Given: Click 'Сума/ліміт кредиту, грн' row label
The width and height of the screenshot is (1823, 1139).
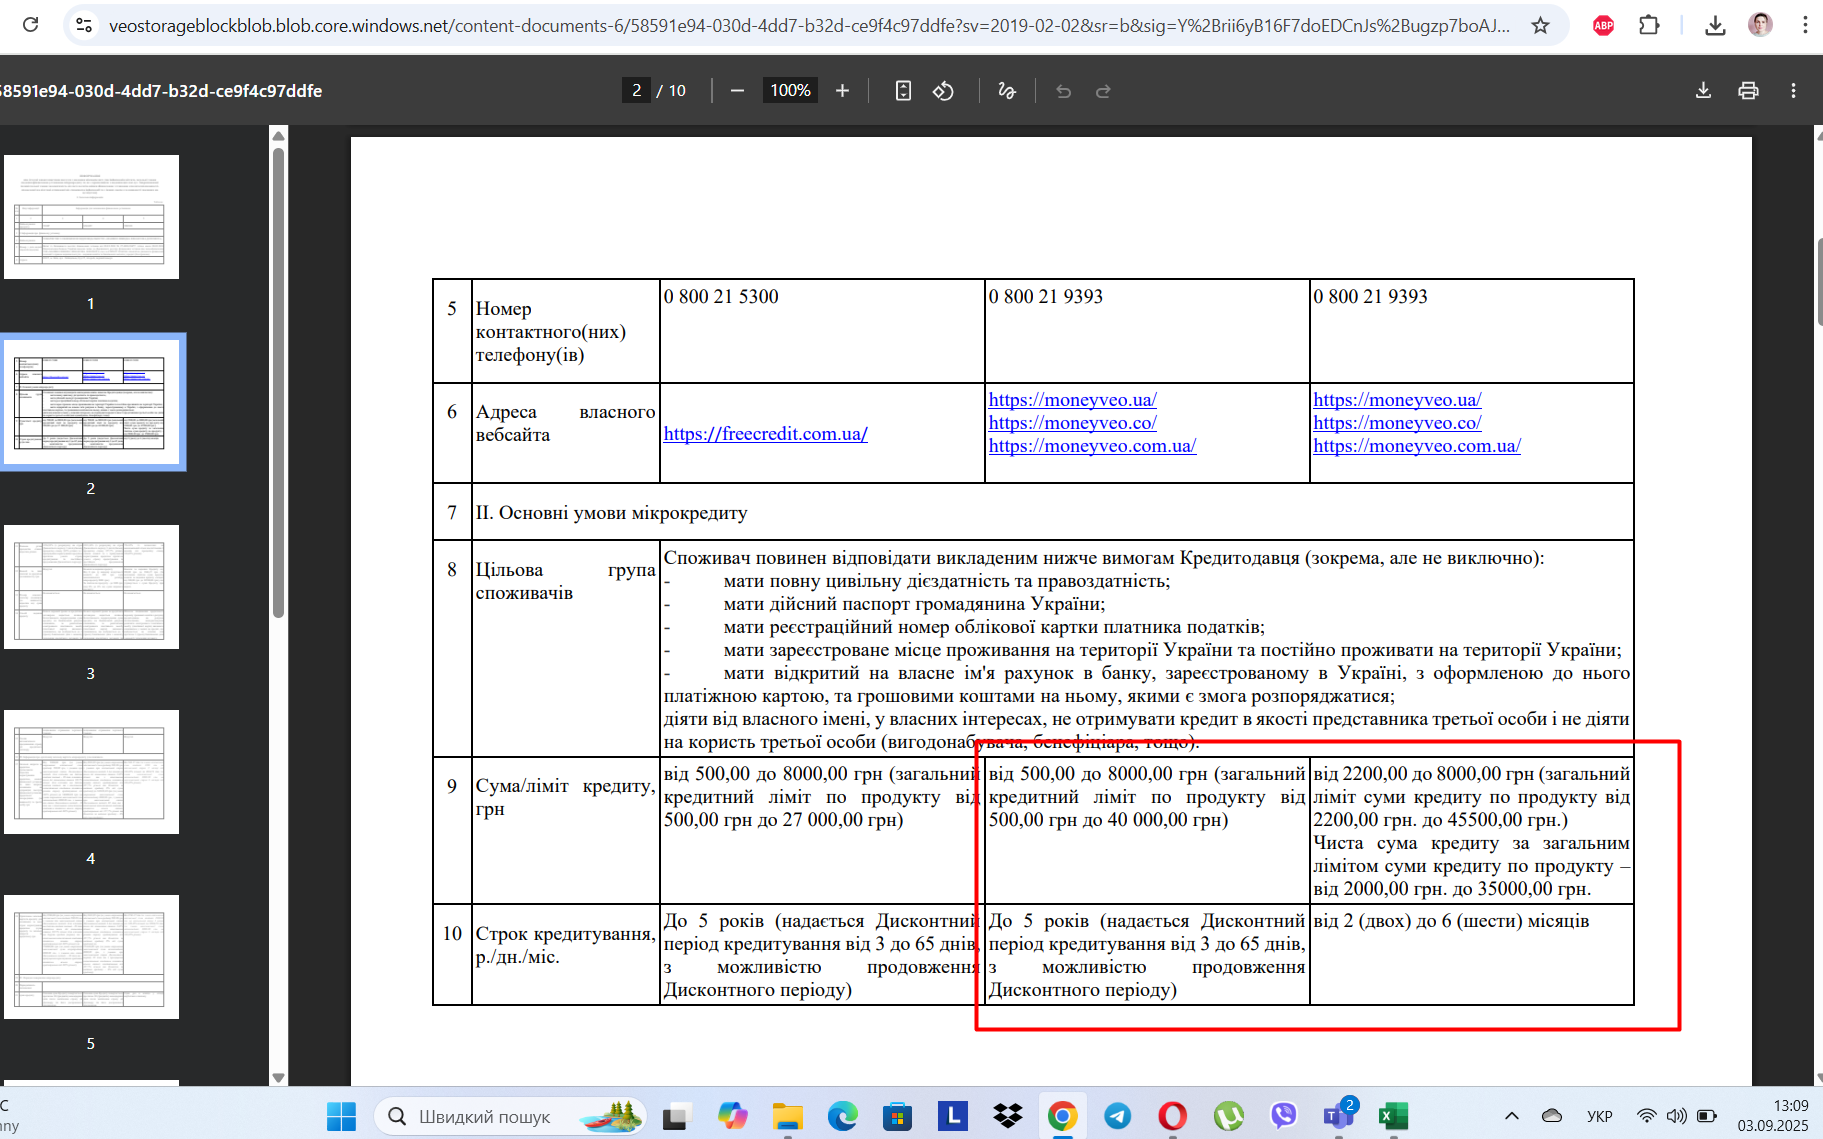Looking at the screenshot, I should (565, 797).
